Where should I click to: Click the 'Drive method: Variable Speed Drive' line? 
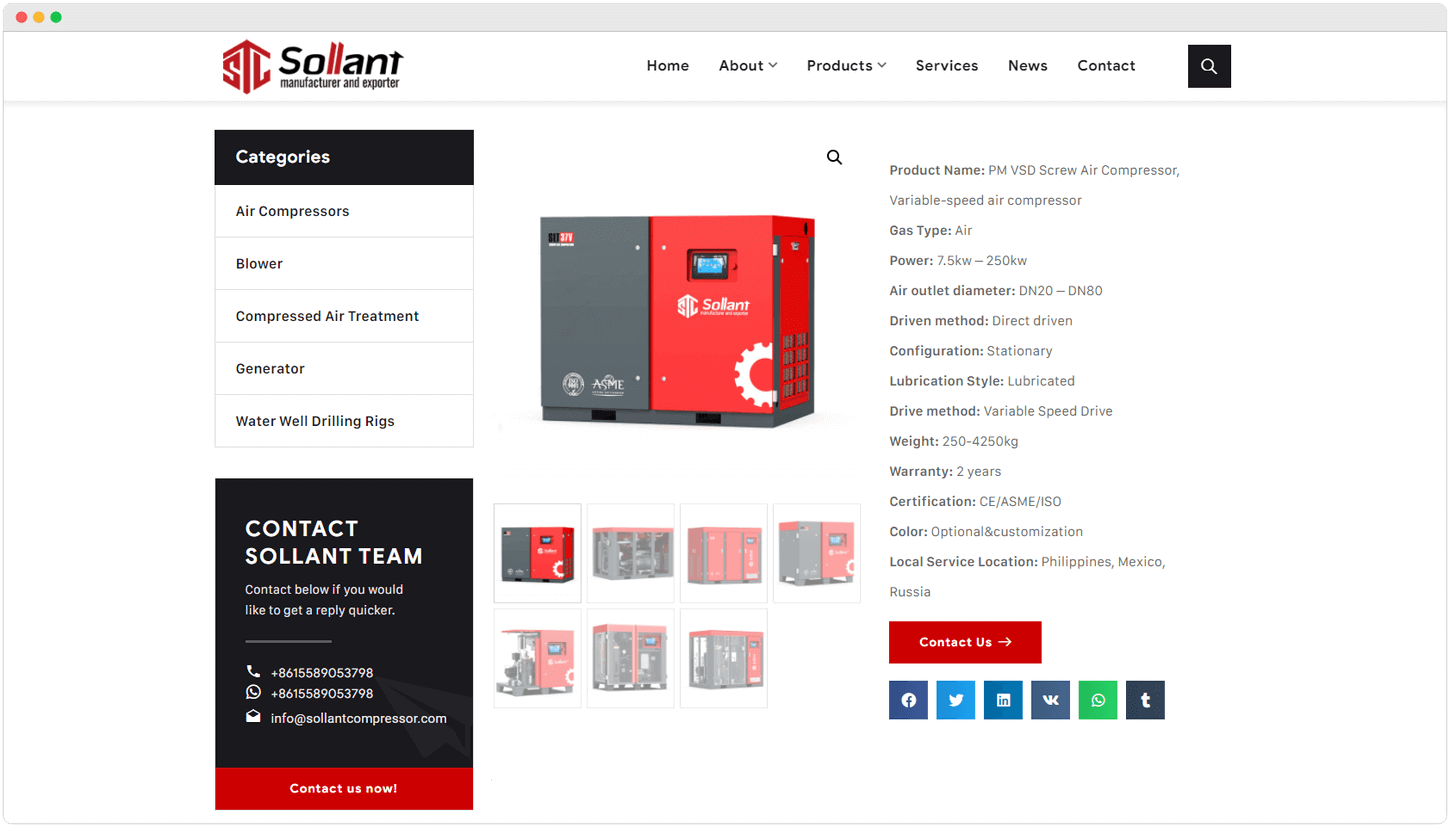point(1001,411)
